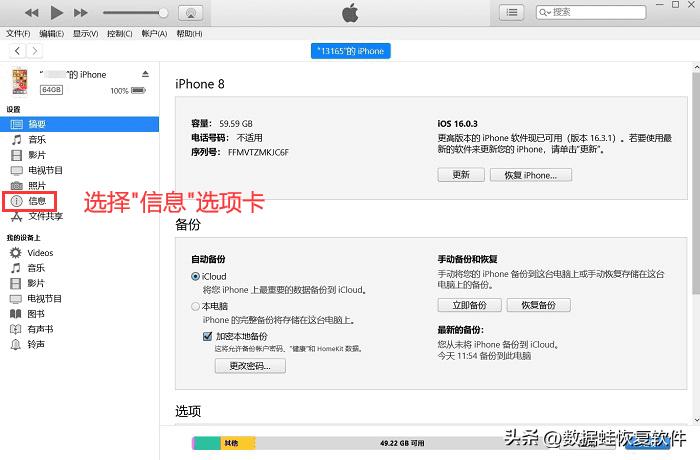The image size is (700, 460).
Task: Click the 恢复备份 button
Action: (x=538, y=305)
